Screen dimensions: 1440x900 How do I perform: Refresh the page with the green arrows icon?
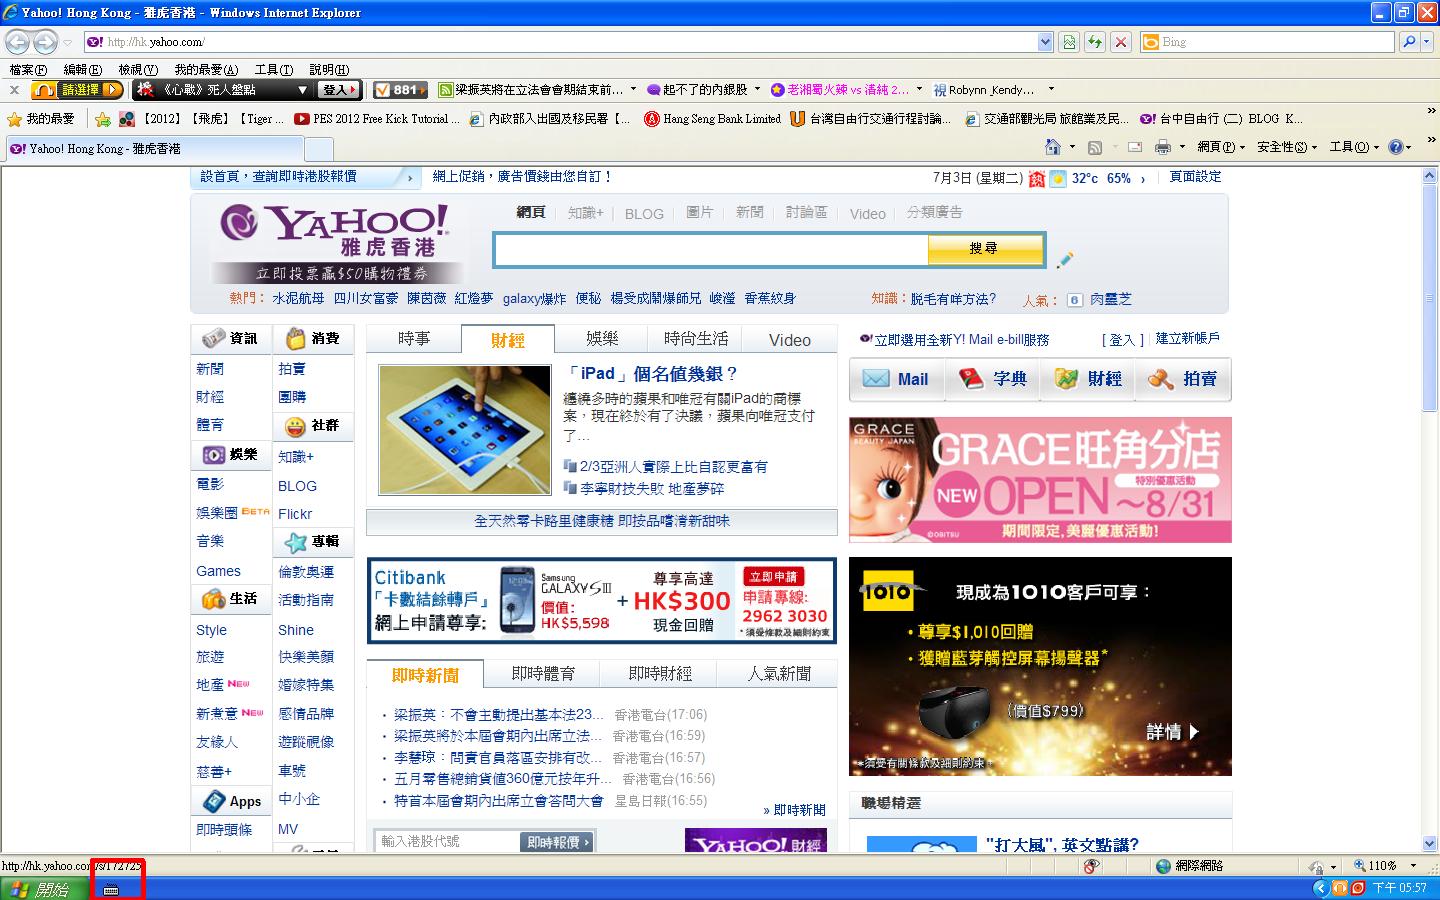[1095, 42]
